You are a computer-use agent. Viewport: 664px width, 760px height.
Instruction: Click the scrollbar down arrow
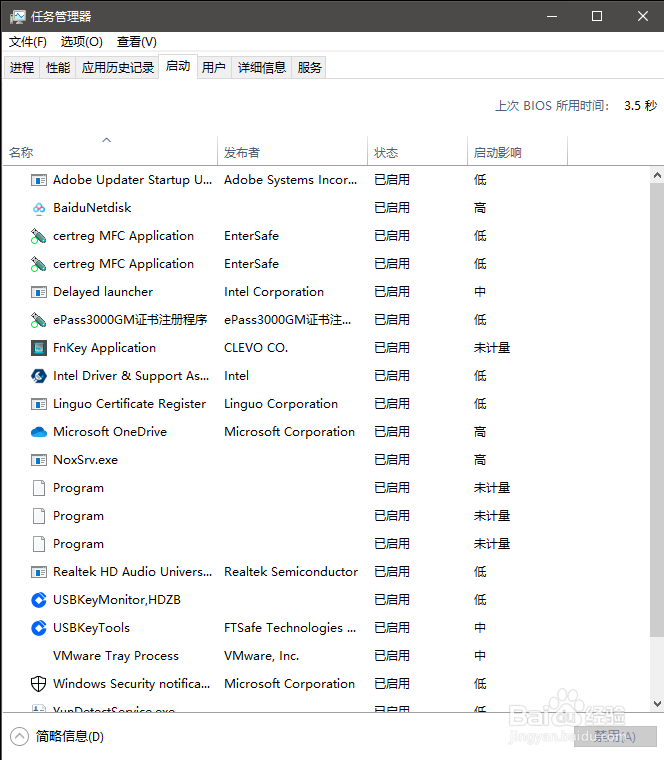point(657,703)
